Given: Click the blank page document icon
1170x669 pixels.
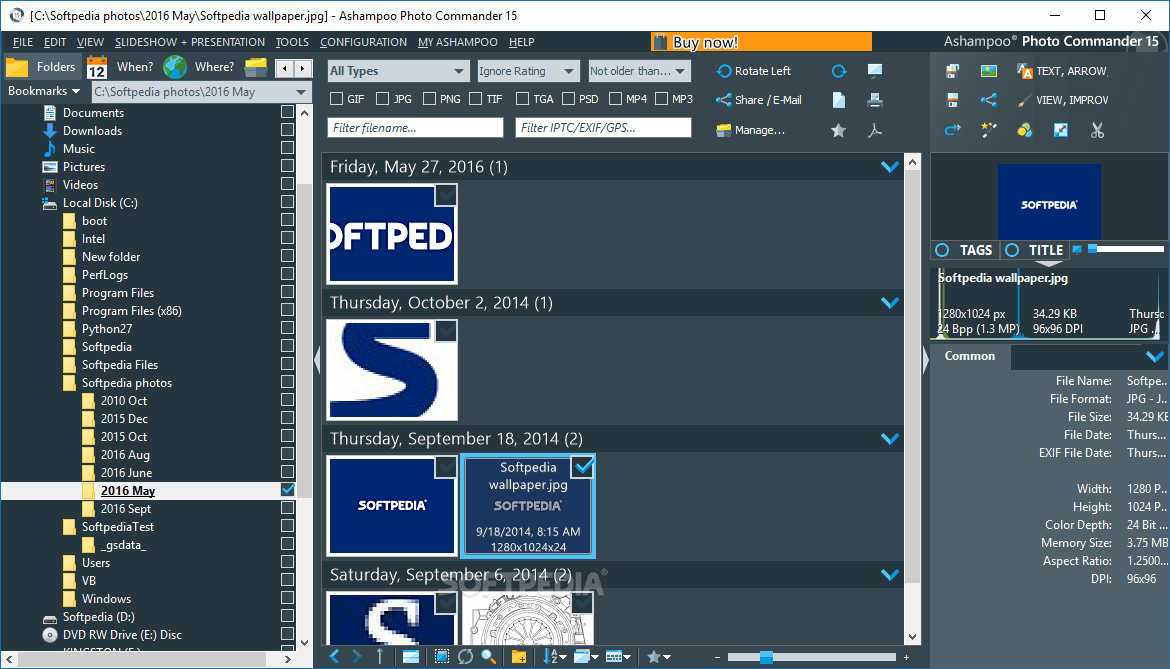Looking at the screenshot, I should point(839,100).
